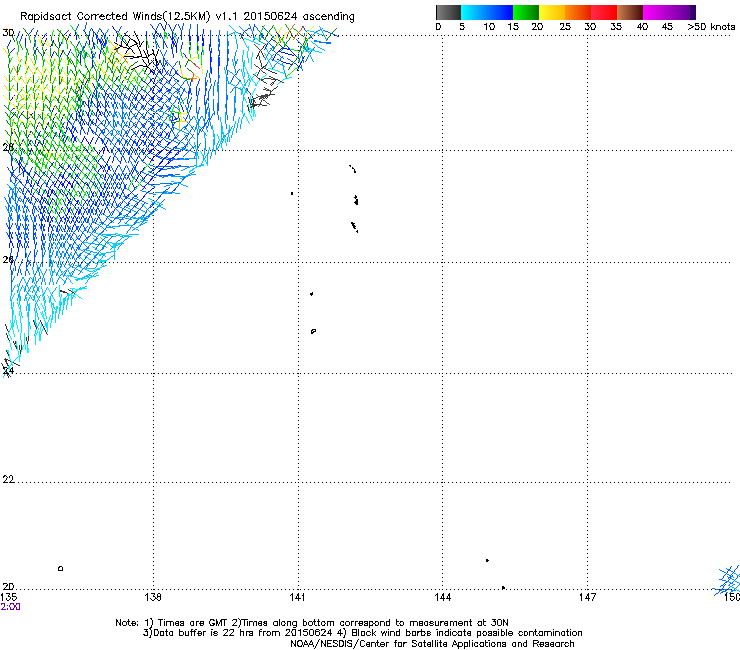The image size is (740, 650).
Task: Click the legend scale label '10'
Action: [489, 27]
